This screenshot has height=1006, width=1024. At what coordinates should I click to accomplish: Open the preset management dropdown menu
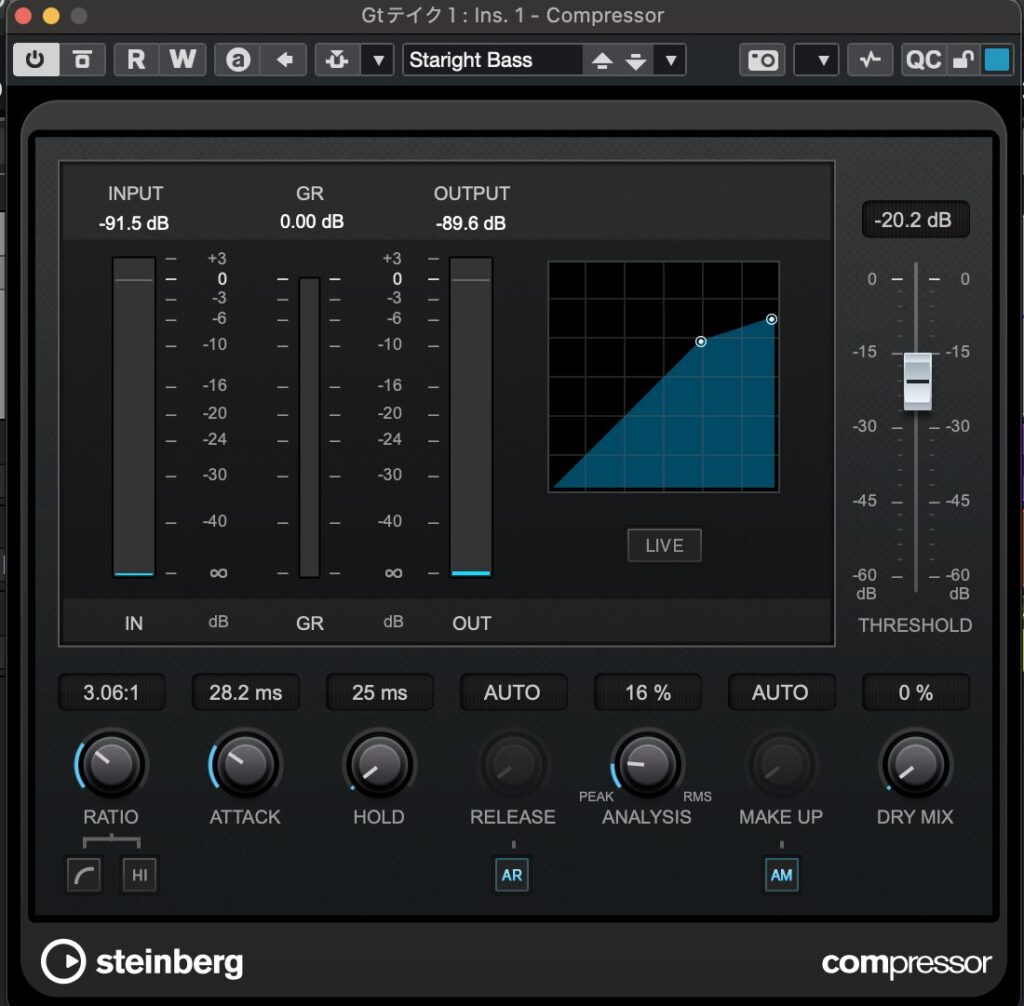671,60
